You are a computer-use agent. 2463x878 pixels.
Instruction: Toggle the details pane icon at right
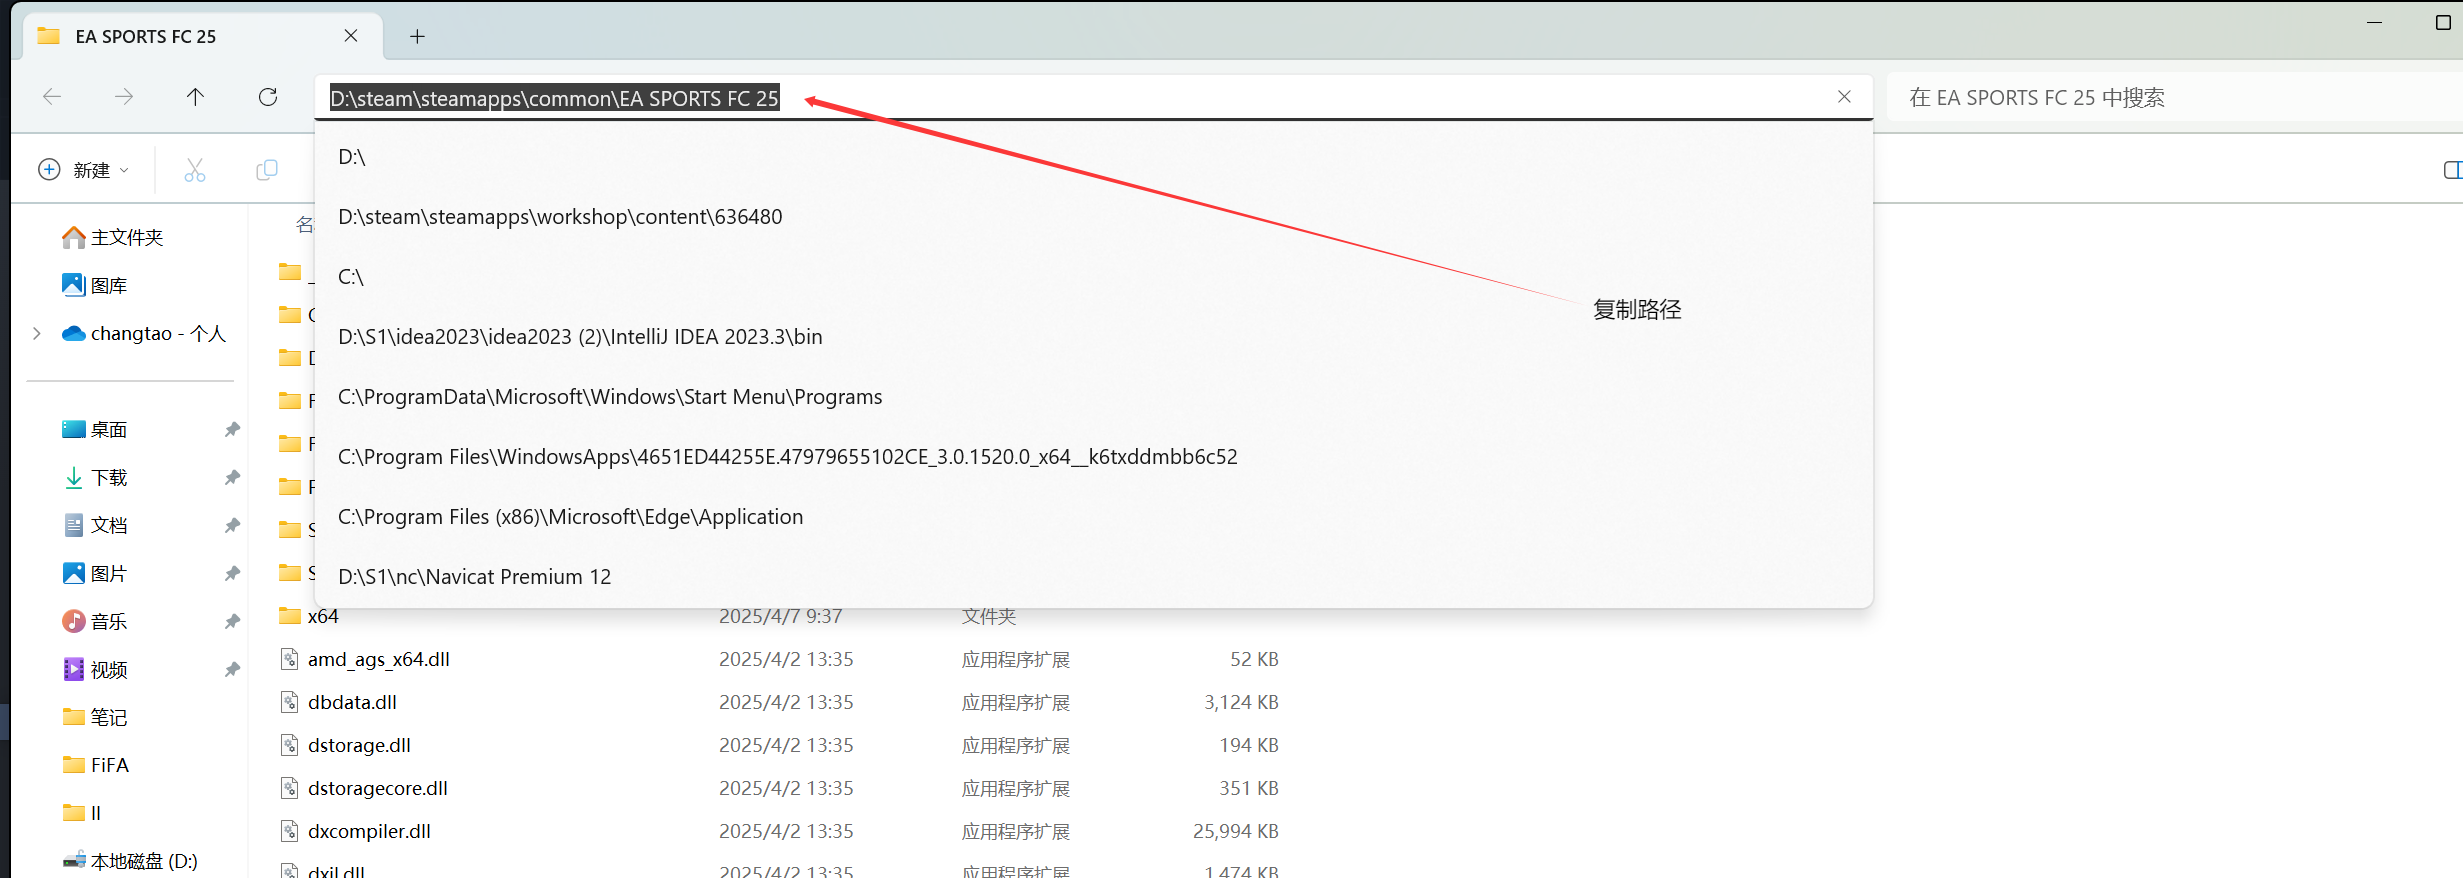tap(2451, 170)
